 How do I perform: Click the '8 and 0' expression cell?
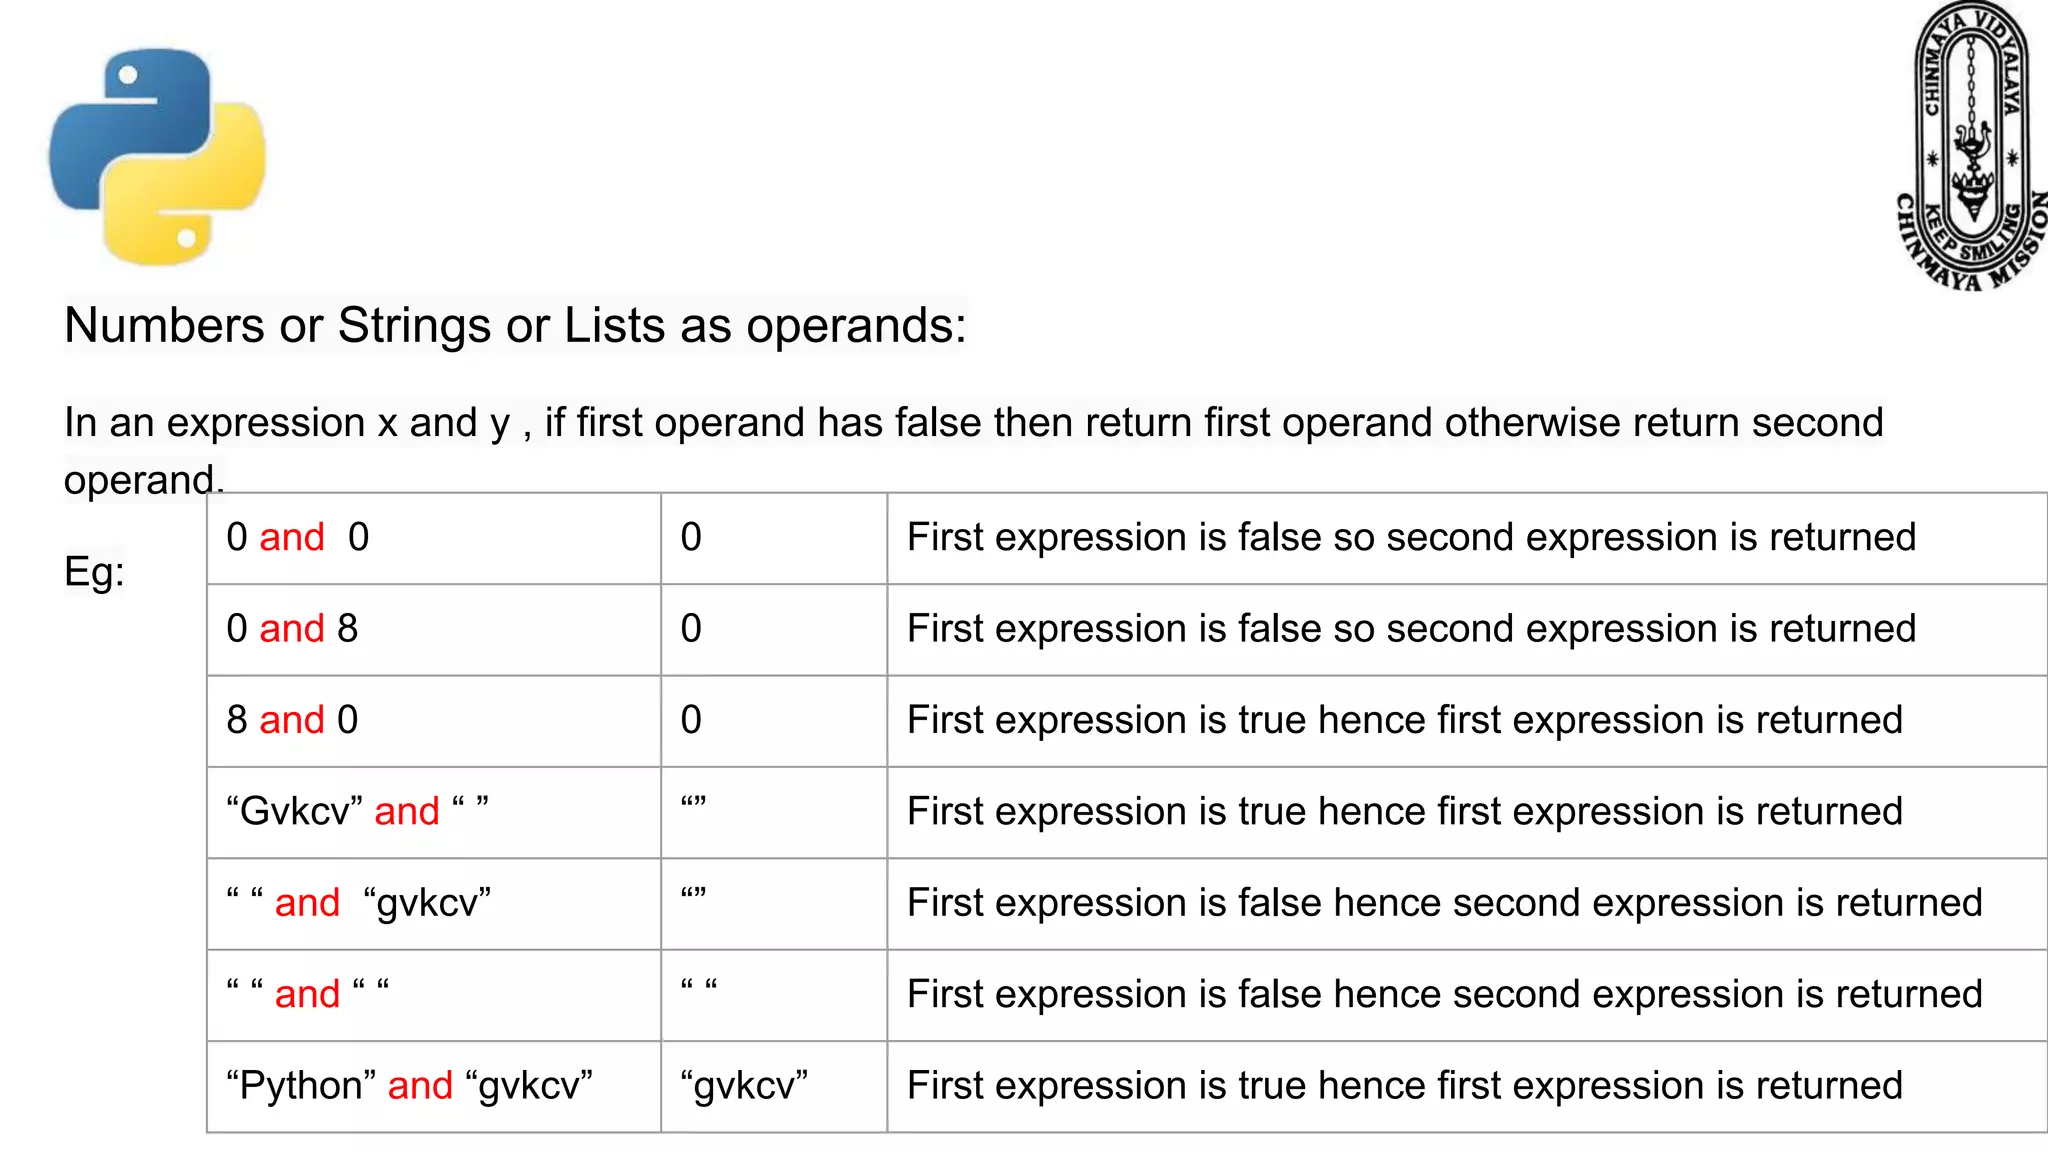434,721
